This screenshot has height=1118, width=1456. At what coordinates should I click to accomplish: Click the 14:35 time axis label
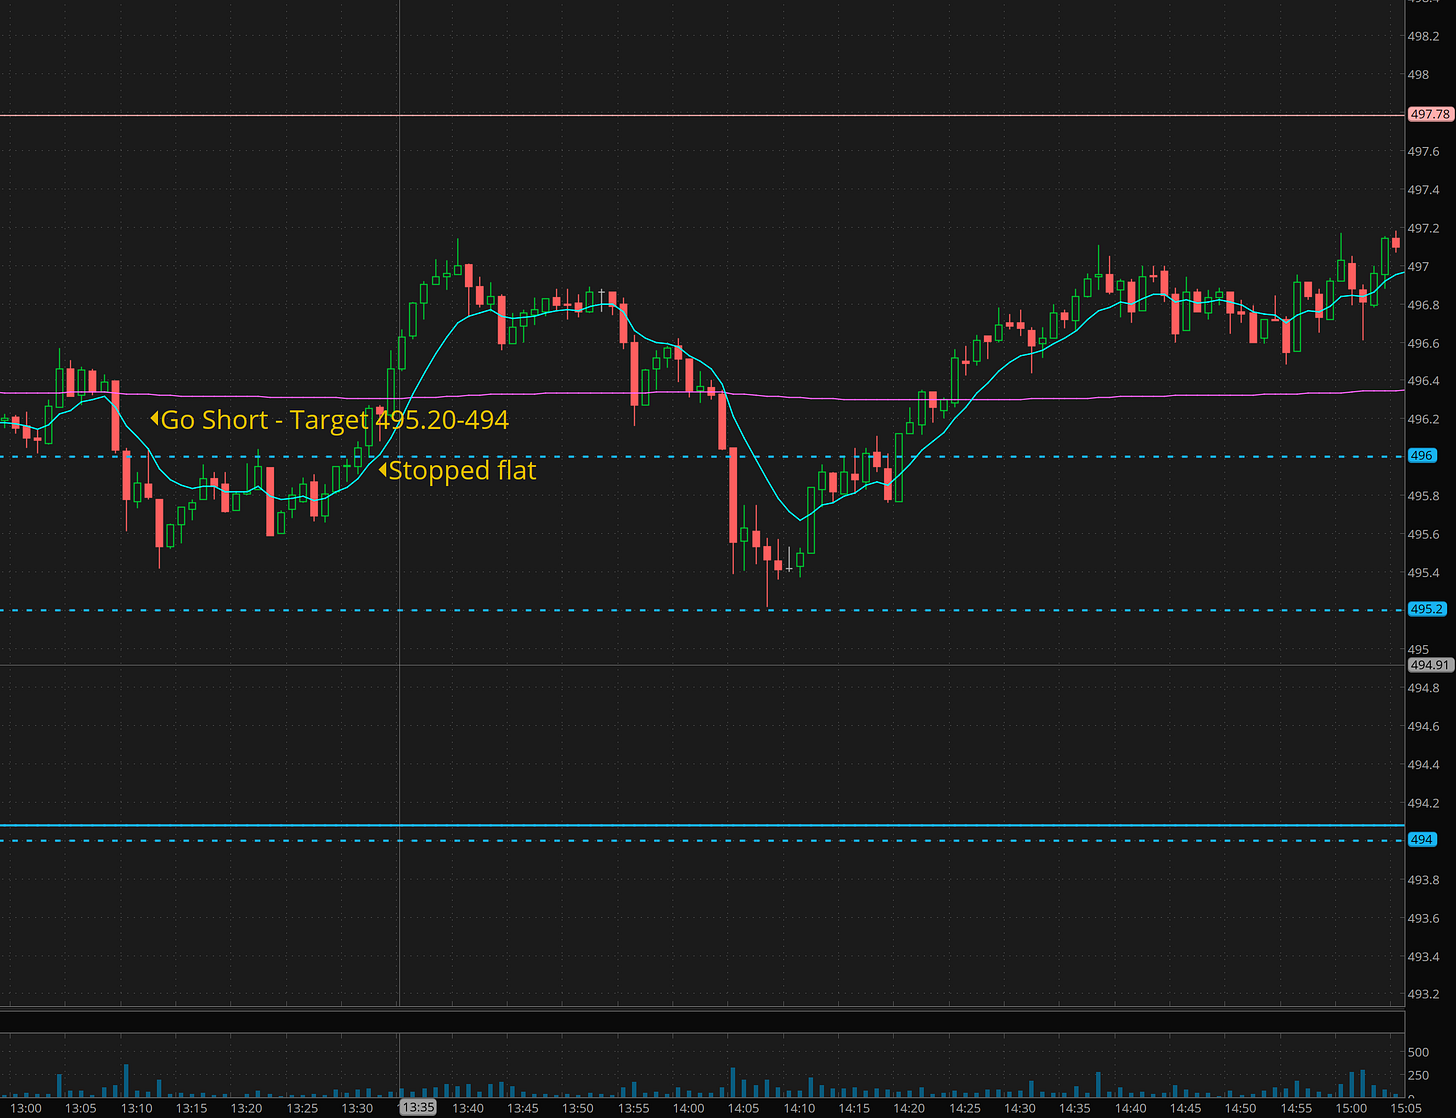tap(1075, 1108)
